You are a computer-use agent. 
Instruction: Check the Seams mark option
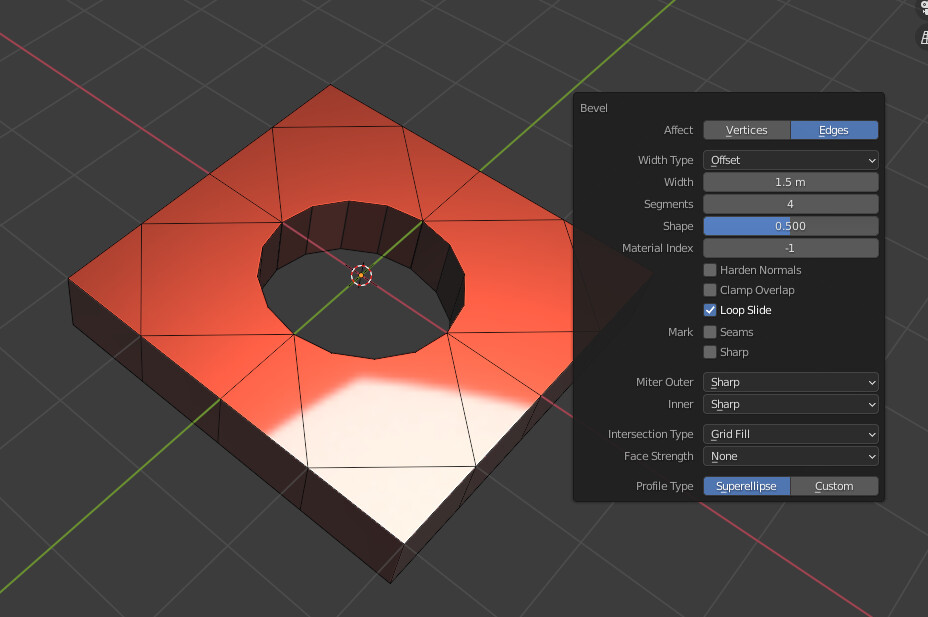710,331
